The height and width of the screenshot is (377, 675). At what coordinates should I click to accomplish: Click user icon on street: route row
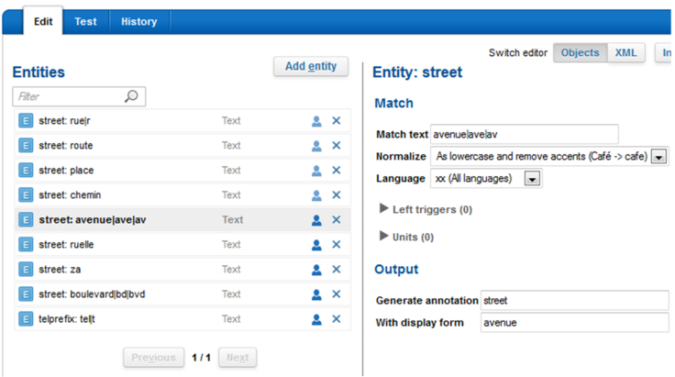(x=316, y=146)
